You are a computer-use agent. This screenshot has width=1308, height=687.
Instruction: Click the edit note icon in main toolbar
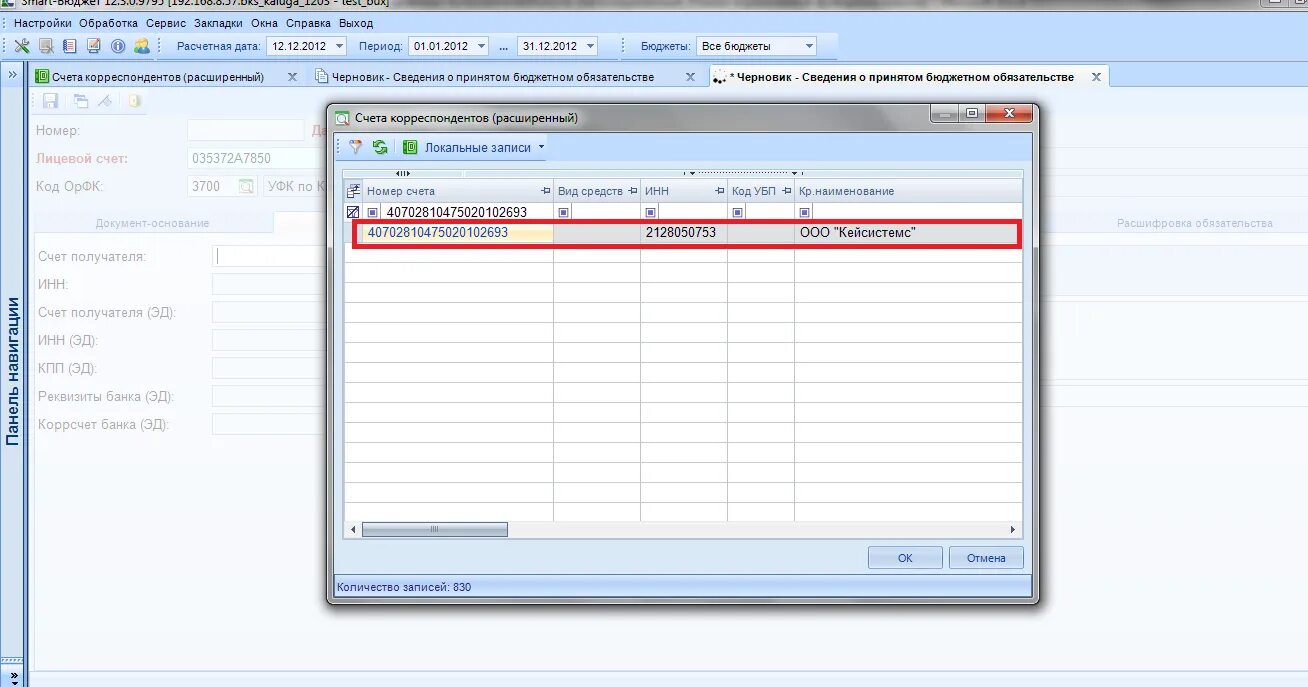(x=94, y=46)
